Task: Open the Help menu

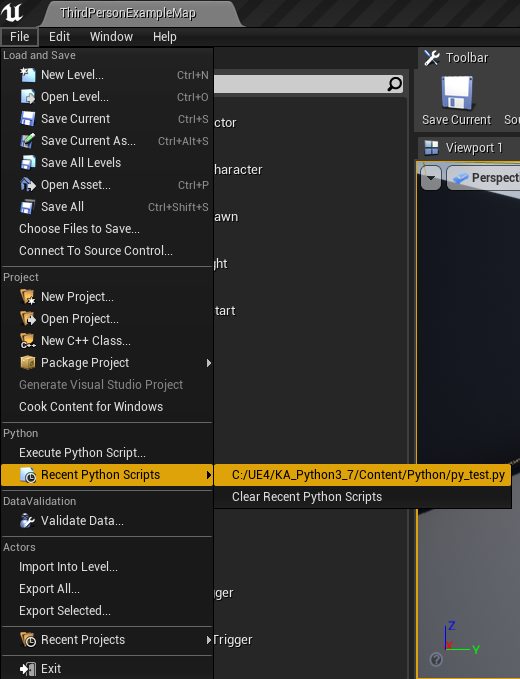Action: (x=165, y=37)
